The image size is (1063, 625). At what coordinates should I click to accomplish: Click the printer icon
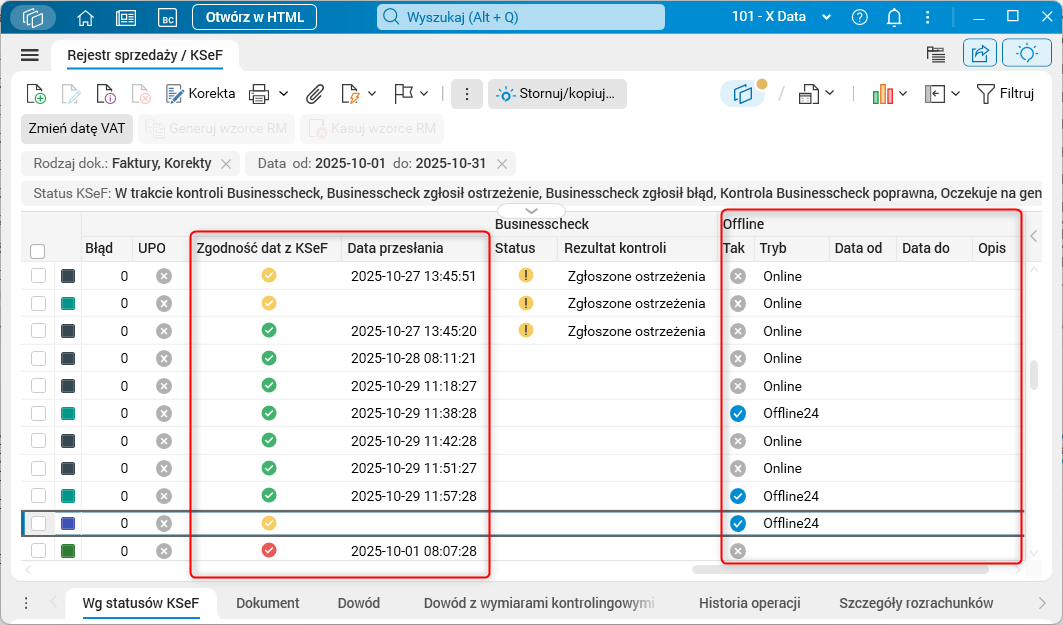click(x=259, y=94)
